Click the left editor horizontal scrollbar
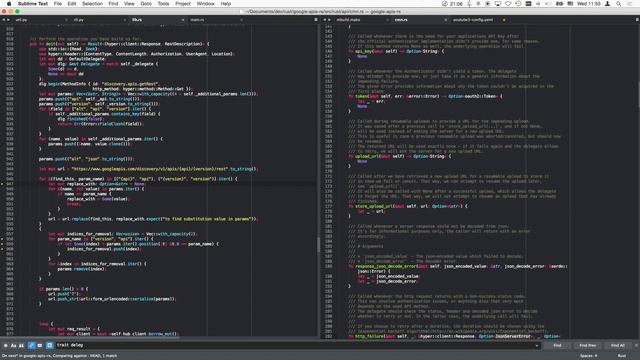The height and width of the screenshot is (360, 640). tap(90, 338)
